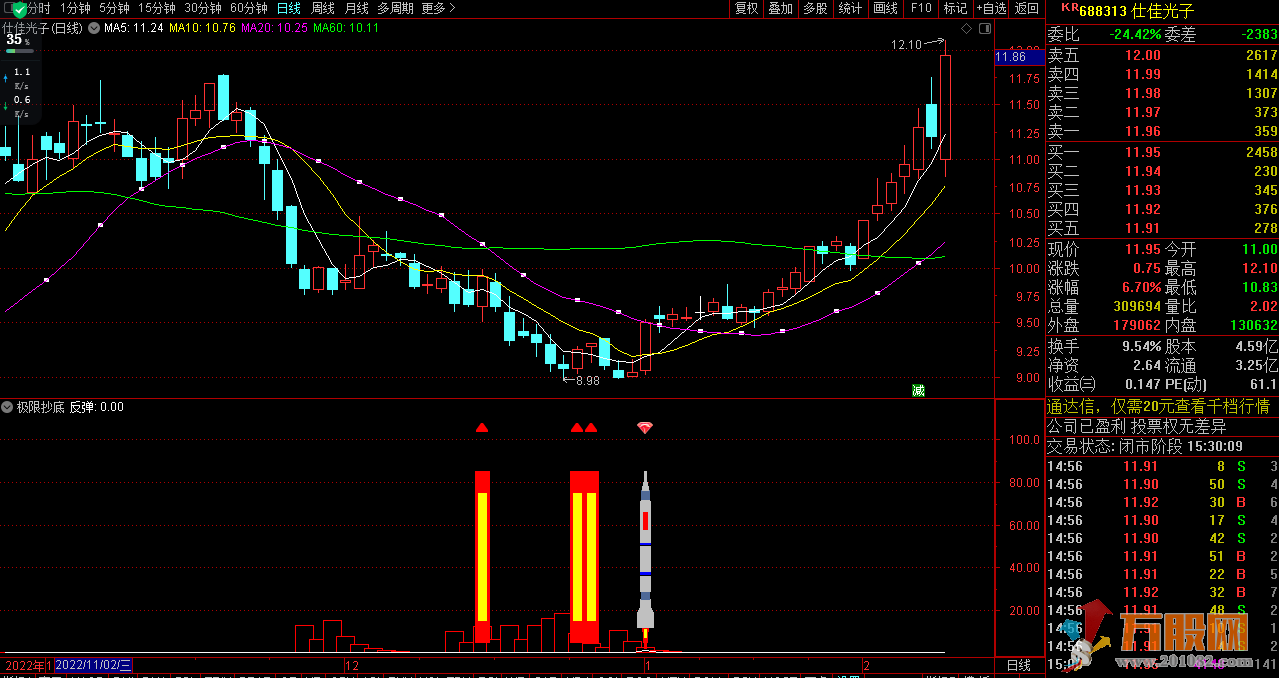Click the green shield icon at top-left
The image size is (1279, 678).
[x=18, y=8]
